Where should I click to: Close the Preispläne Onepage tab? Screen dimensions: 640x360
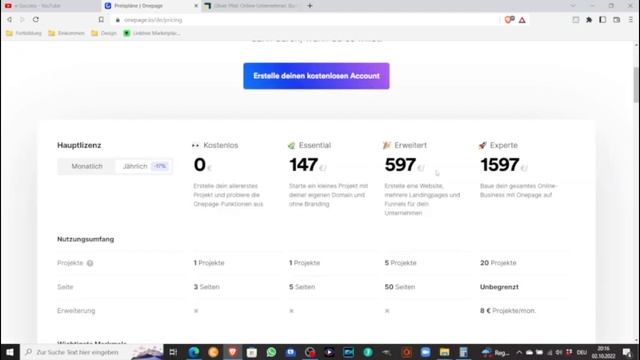tap(196, 6)
